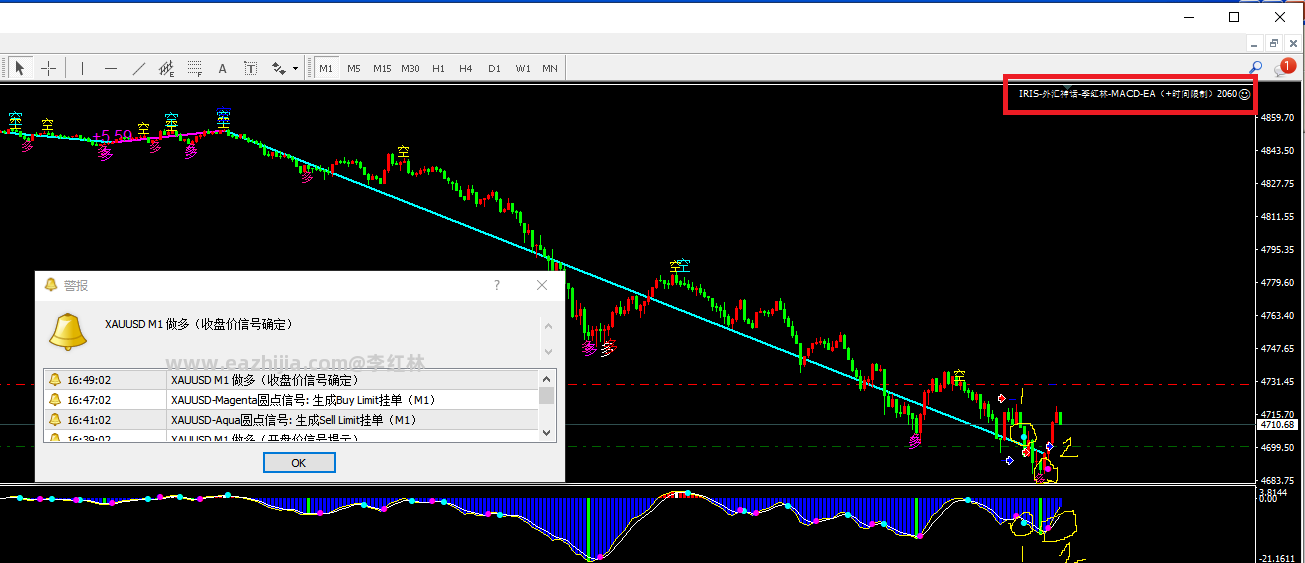Select the Aqua Sell Limit alert row
The width and height of the screenshot is (1305, 563).
tap(291, 420)
